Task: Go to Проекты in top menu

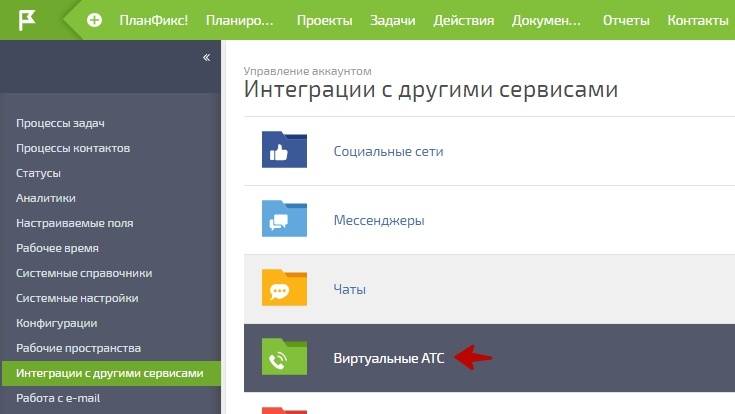Action: tap(324, 20)
